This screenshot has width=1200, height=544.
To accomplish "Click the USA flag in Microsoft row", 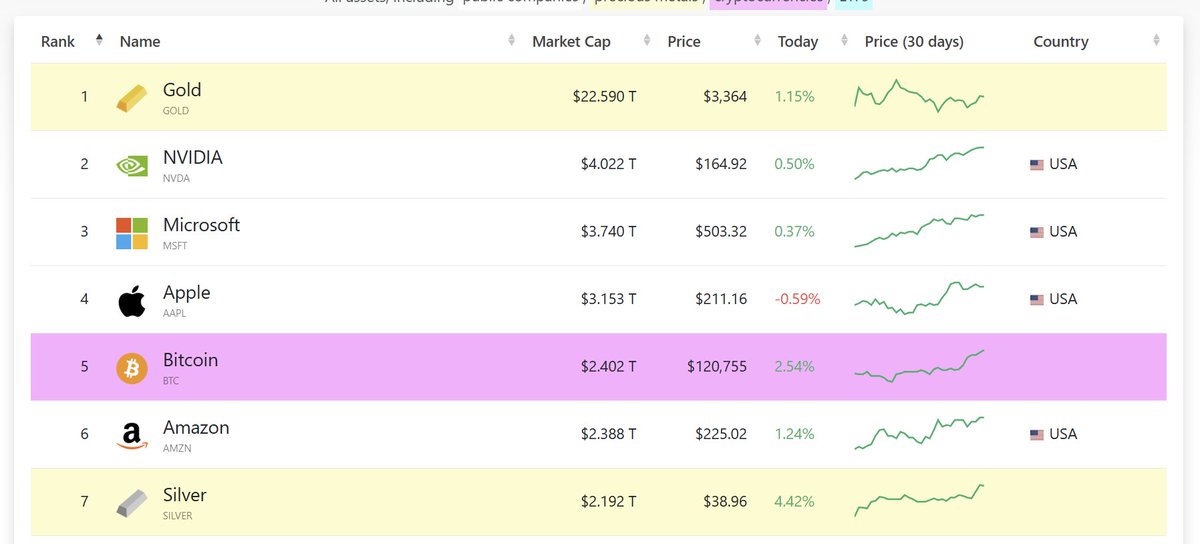I will pyautogui.click(x=1037, y=232).
